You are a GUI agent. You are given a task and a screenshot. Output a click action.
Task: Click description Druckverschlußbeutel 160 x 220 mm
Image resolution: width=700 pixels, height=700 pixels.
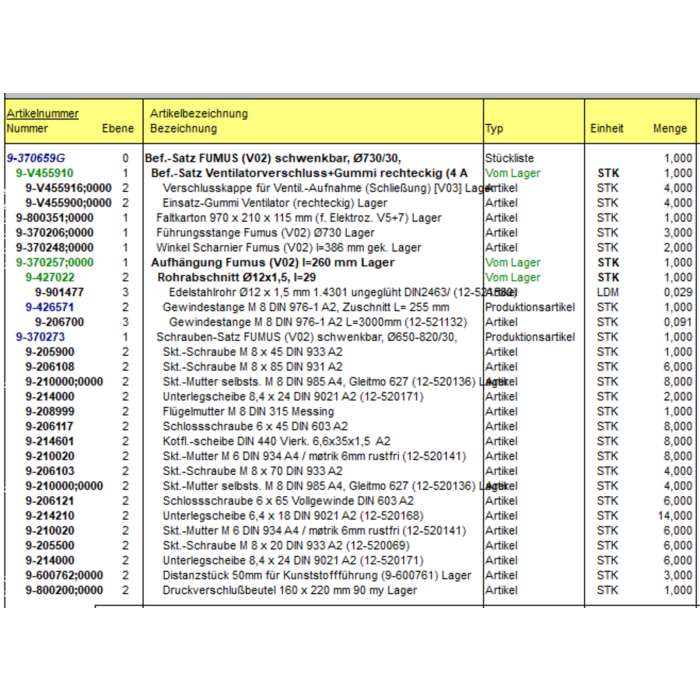(x=289, y=590)
